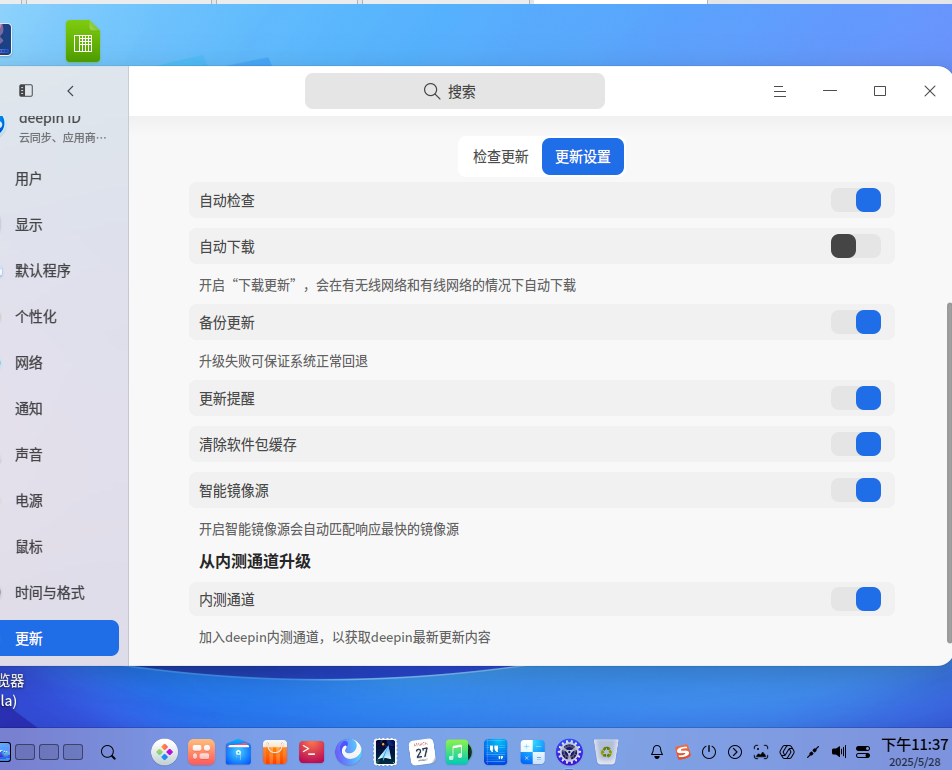Open 通知 settings in sidebar
Viewport: 952px width, 770px height.
tap(60, 409)
